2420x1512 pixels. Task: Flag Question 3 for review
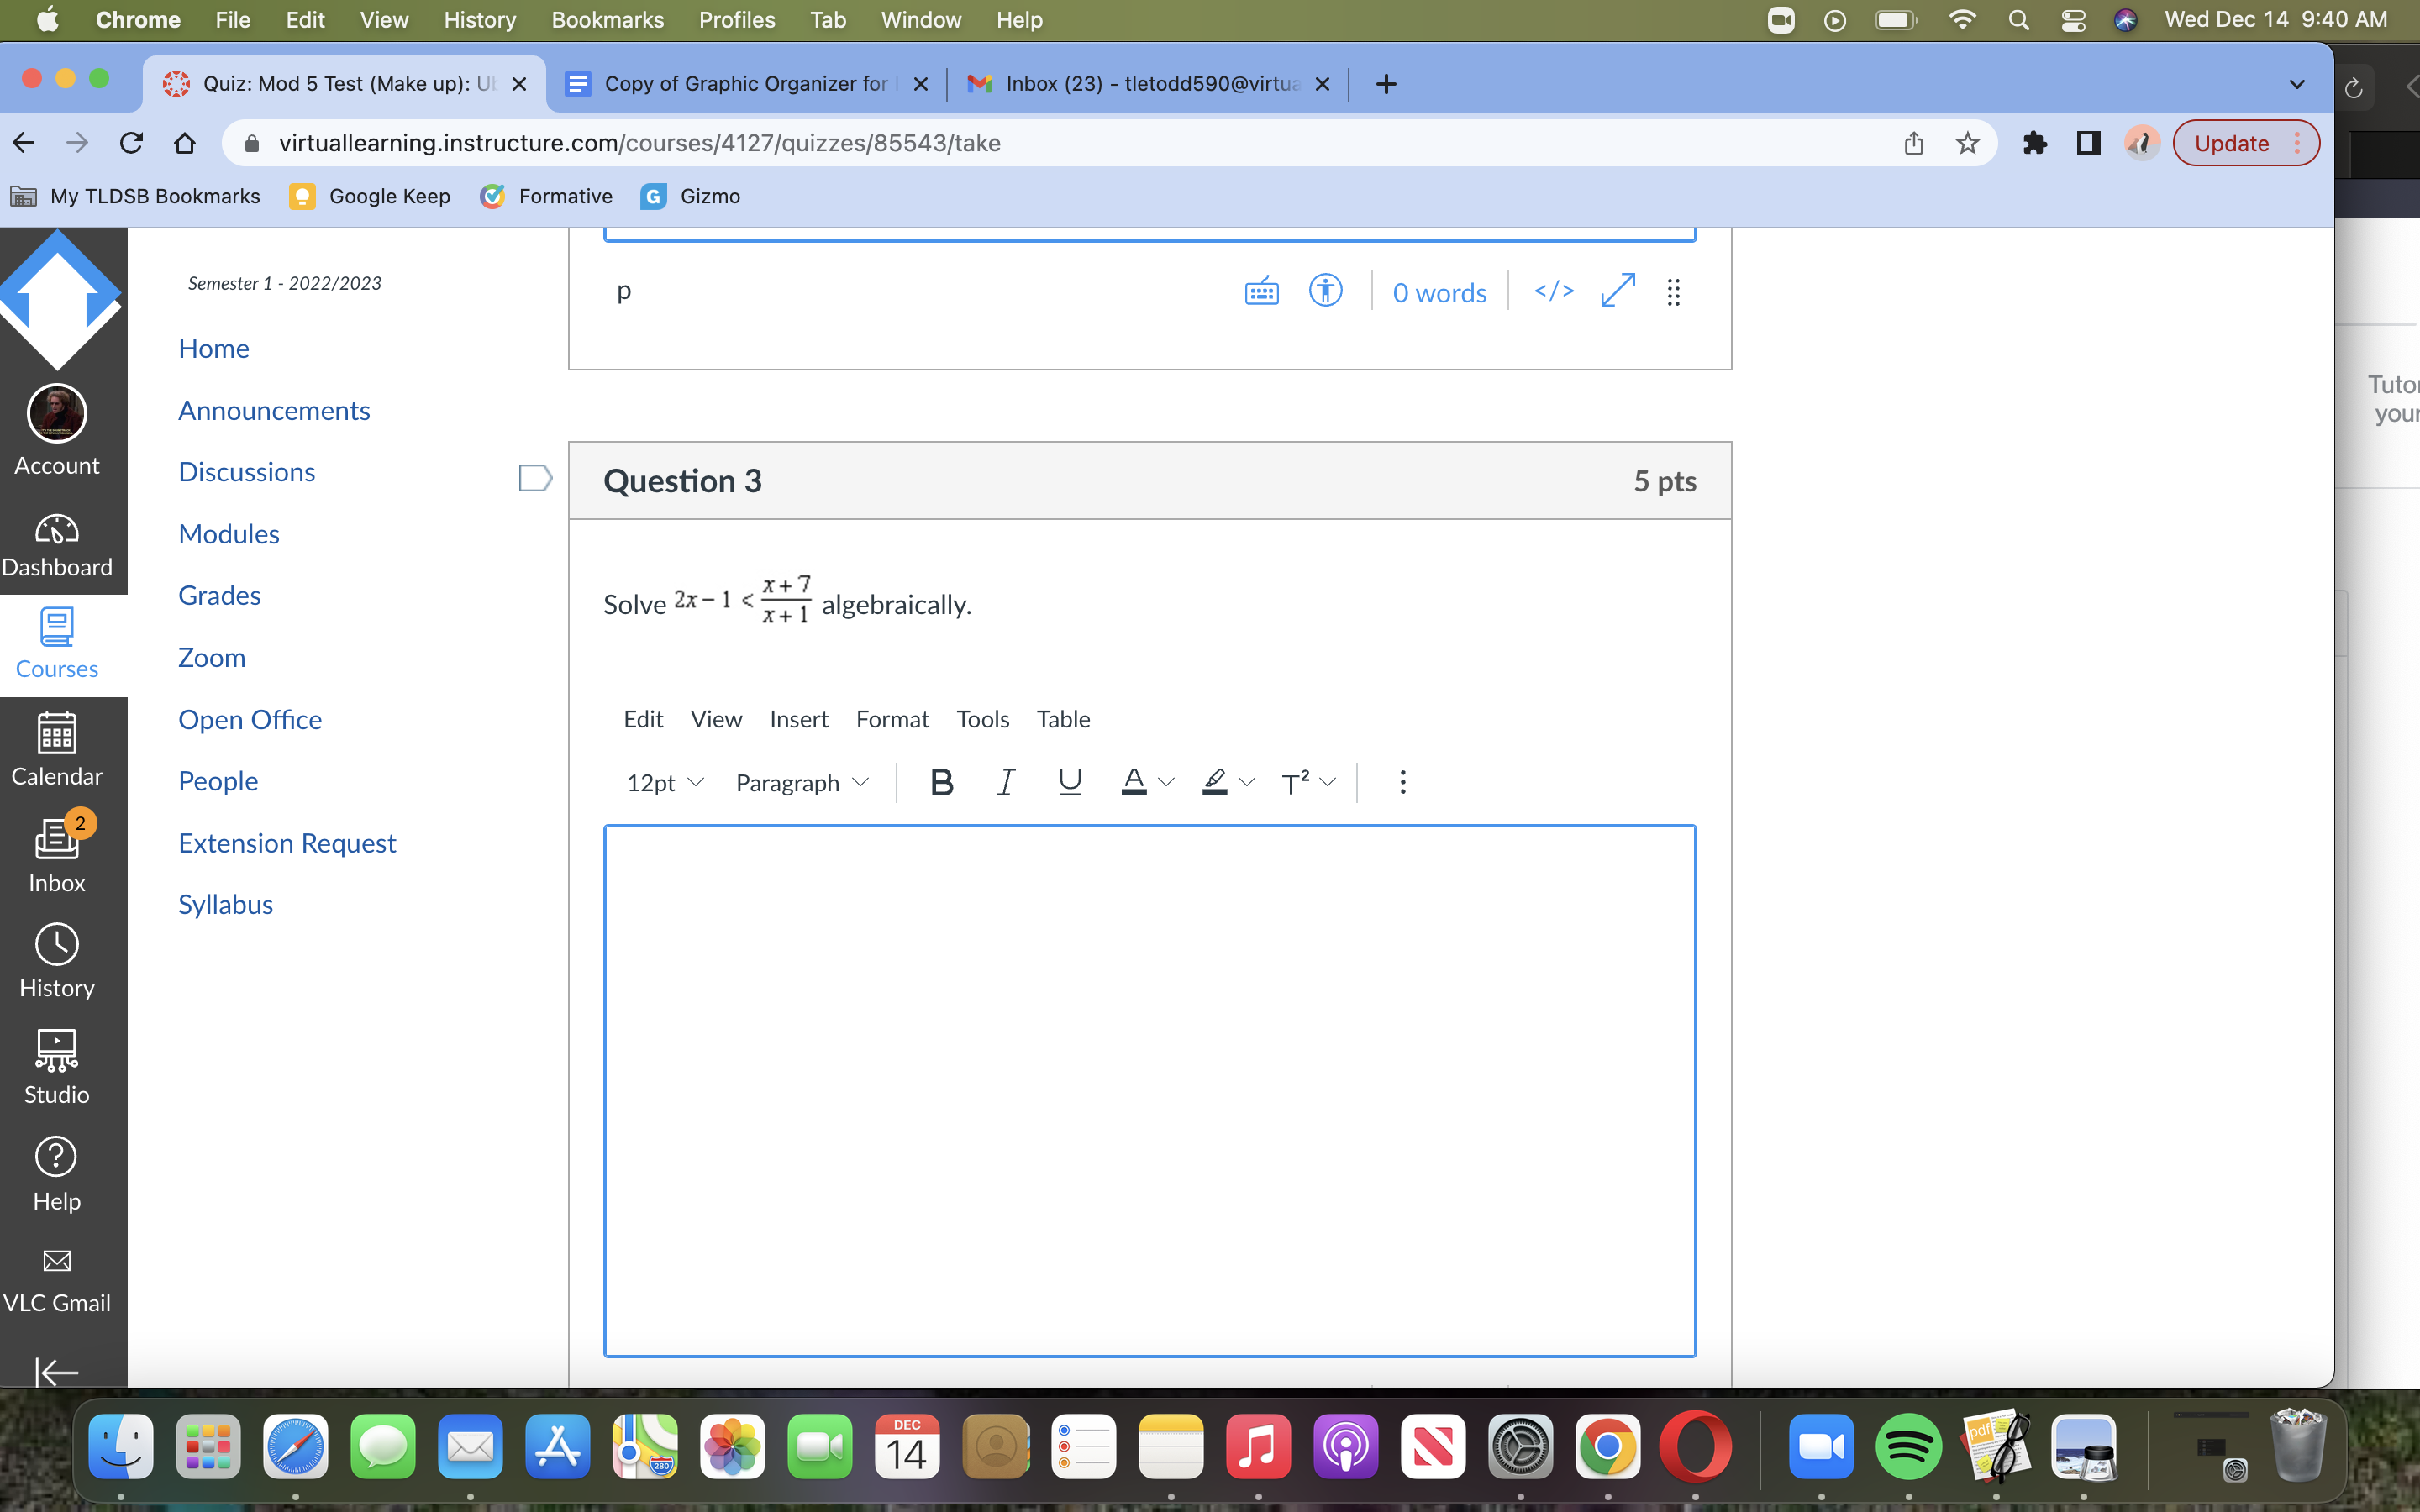(x=535, y=479)
